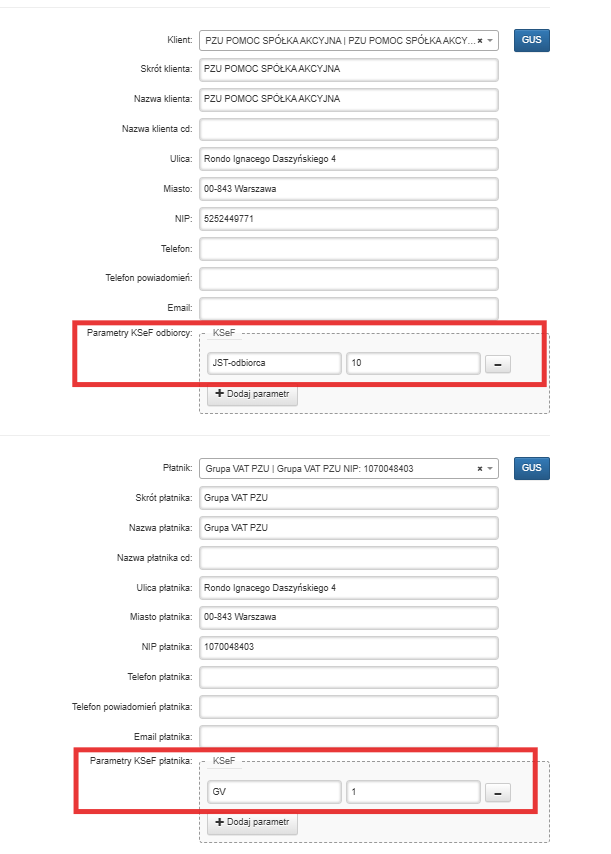Click the Telefon powiadomień płatnika field
Image resolution: width=611 pixels, height=854 pixels.
point(348,707)
